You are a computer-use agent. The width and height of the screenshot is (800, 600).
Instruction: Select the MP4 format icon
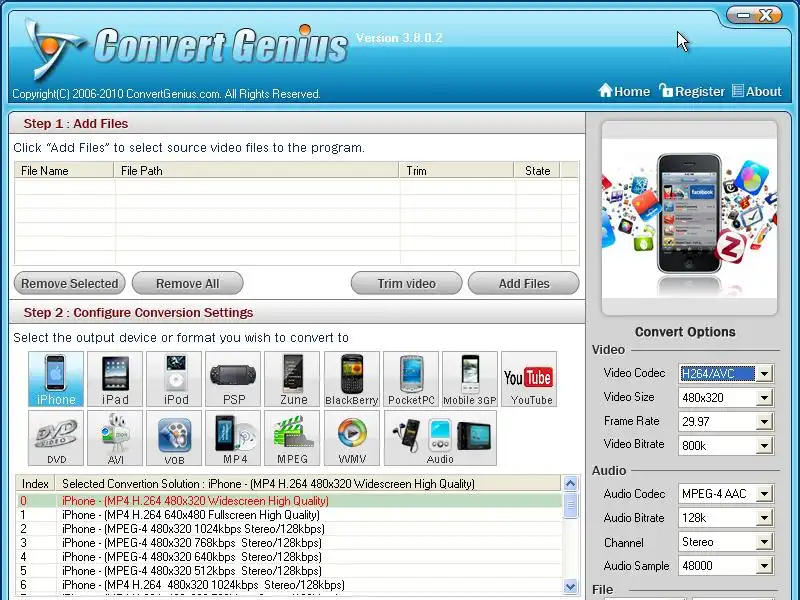(233, 438)
